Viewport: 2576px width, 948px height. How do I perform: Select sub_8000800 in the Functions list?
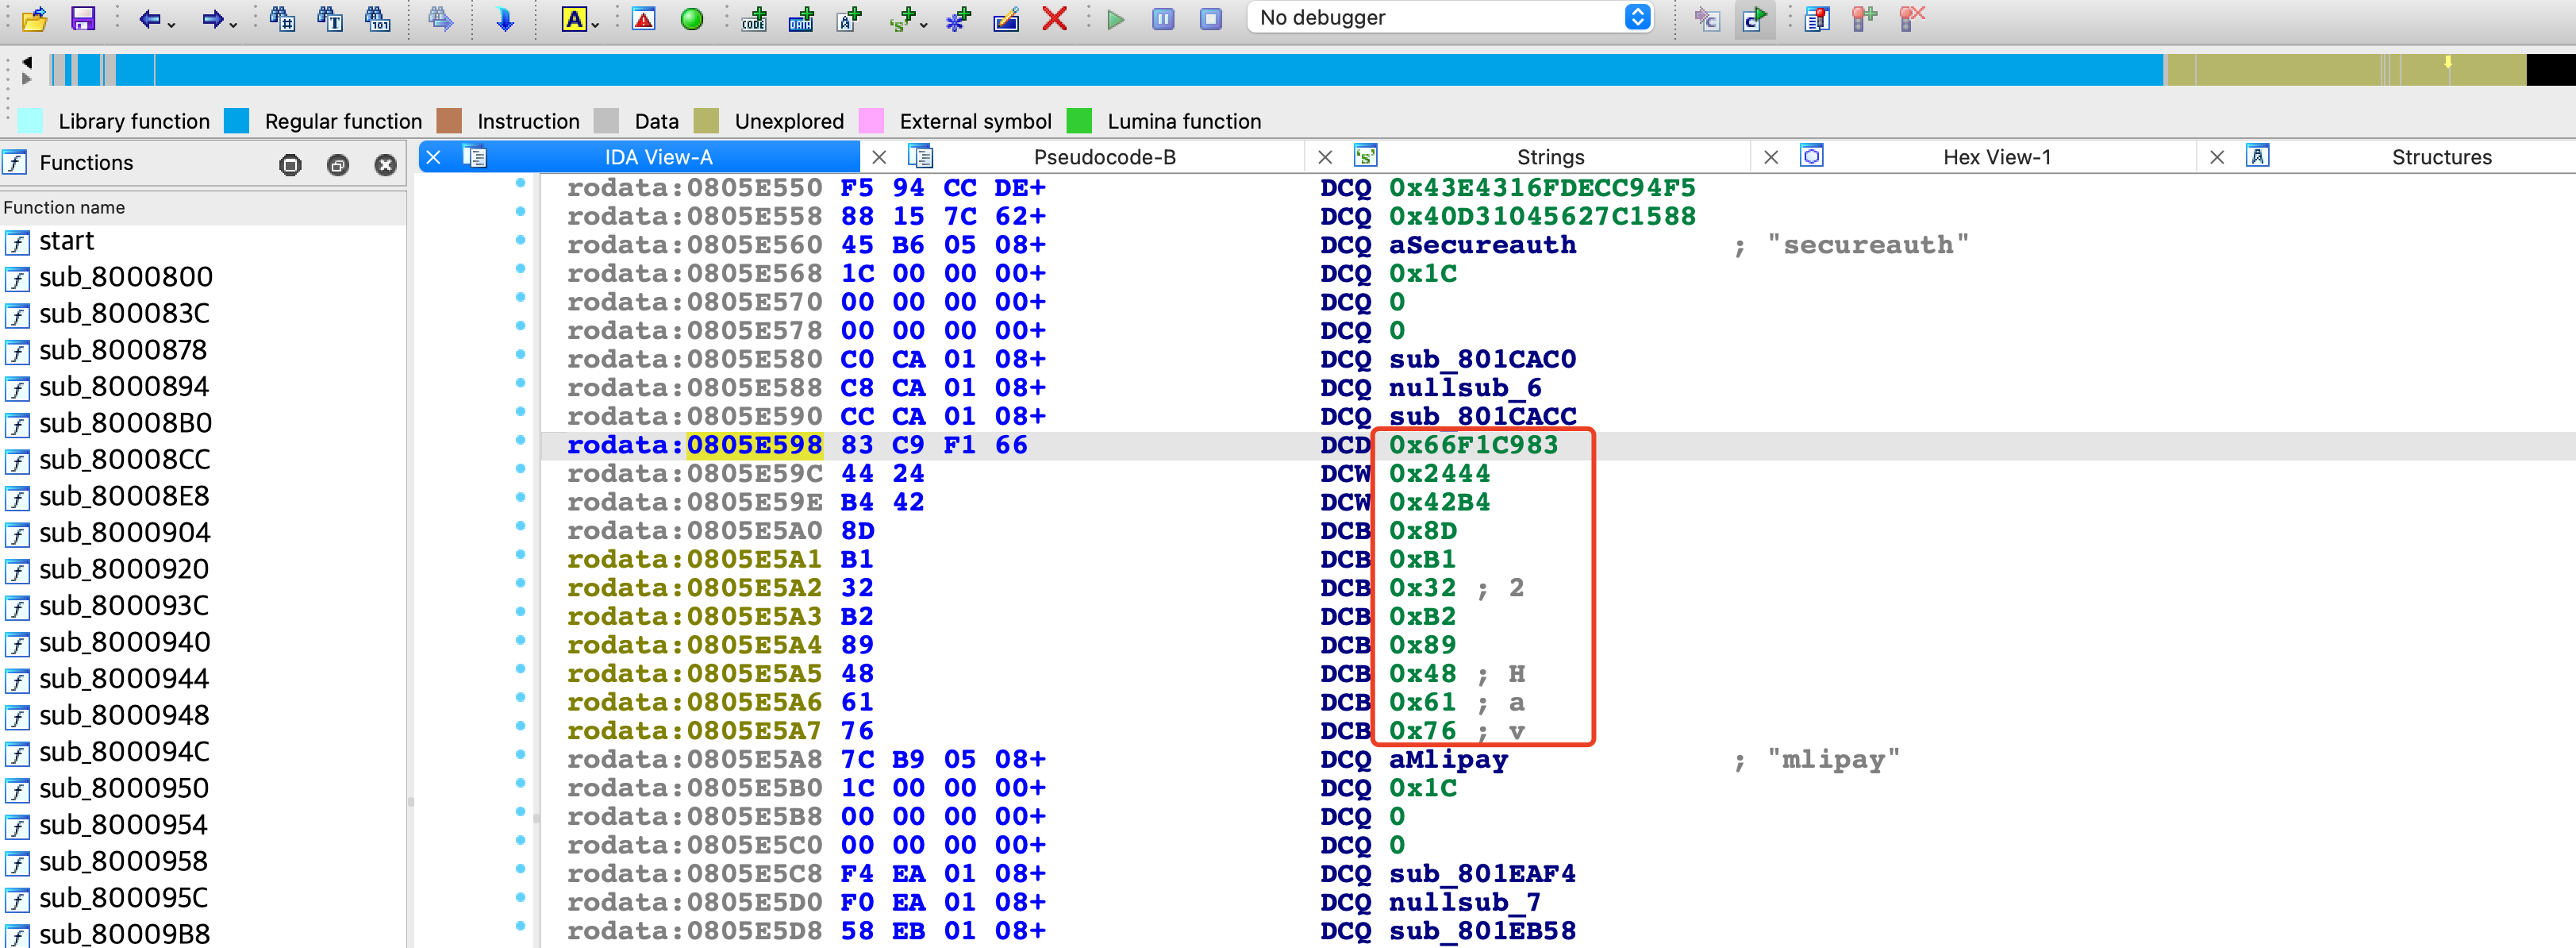click(x=126, y=277)
